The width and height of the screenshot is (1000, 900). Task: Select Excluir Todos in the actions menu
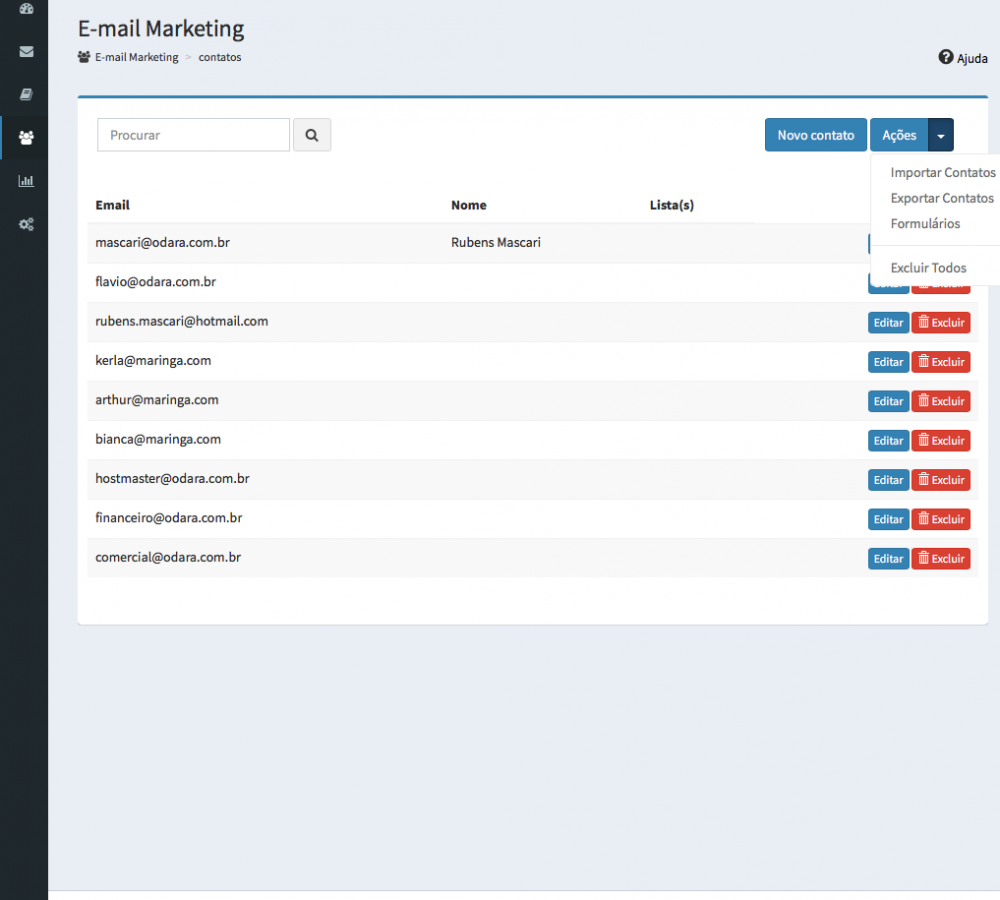928,268
